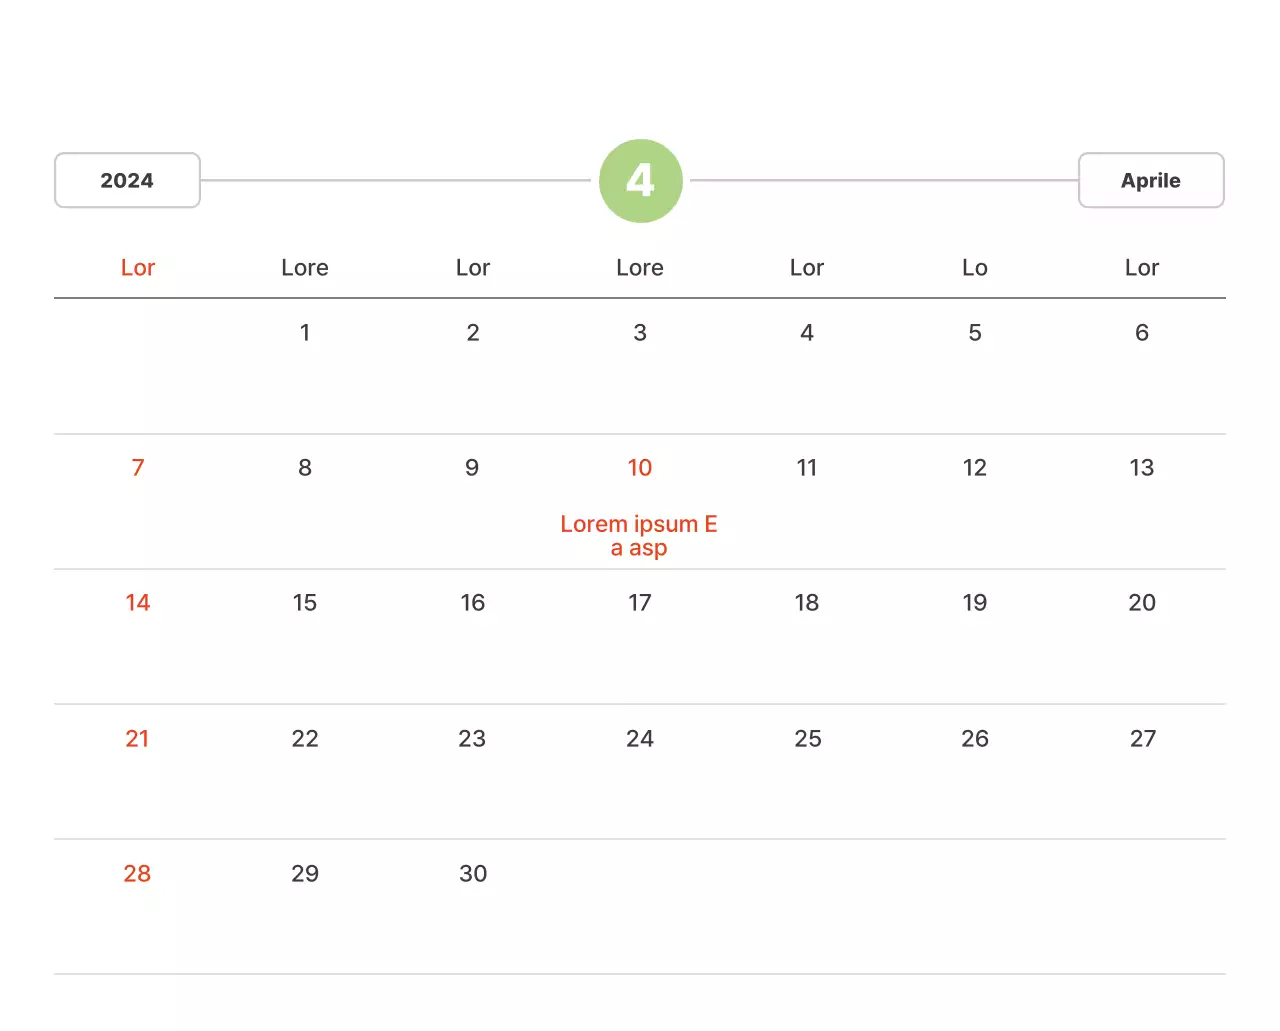Click date 20 in the third week

(1142, 603)
